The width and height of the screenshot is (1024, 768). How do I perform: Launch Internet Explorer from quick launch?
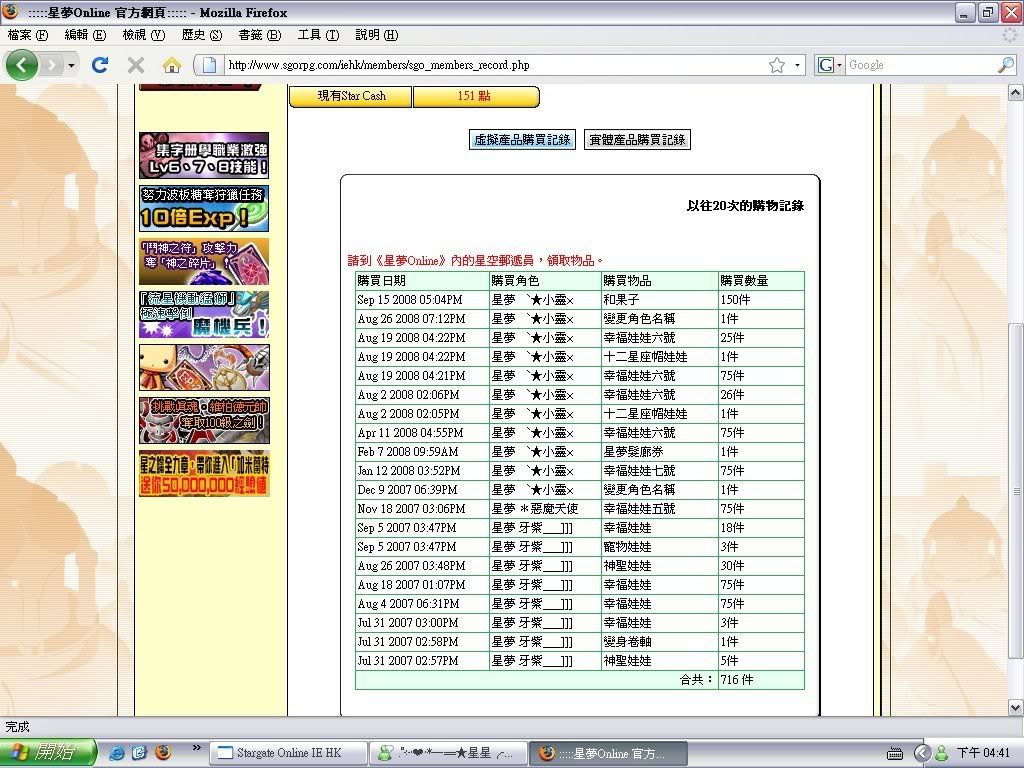tap(117, 752)
